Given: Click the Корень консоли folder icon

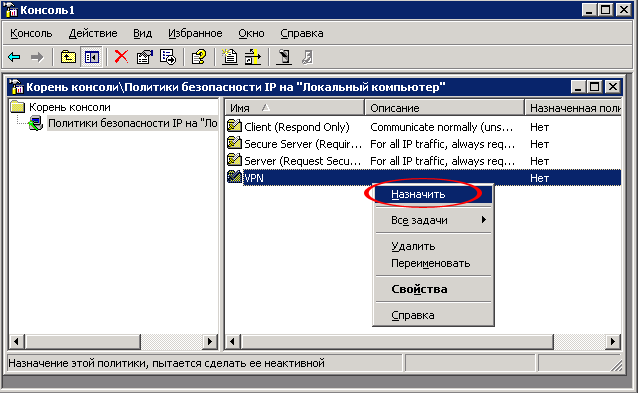Looking at the screenshot, I should (x=18, y=107).
